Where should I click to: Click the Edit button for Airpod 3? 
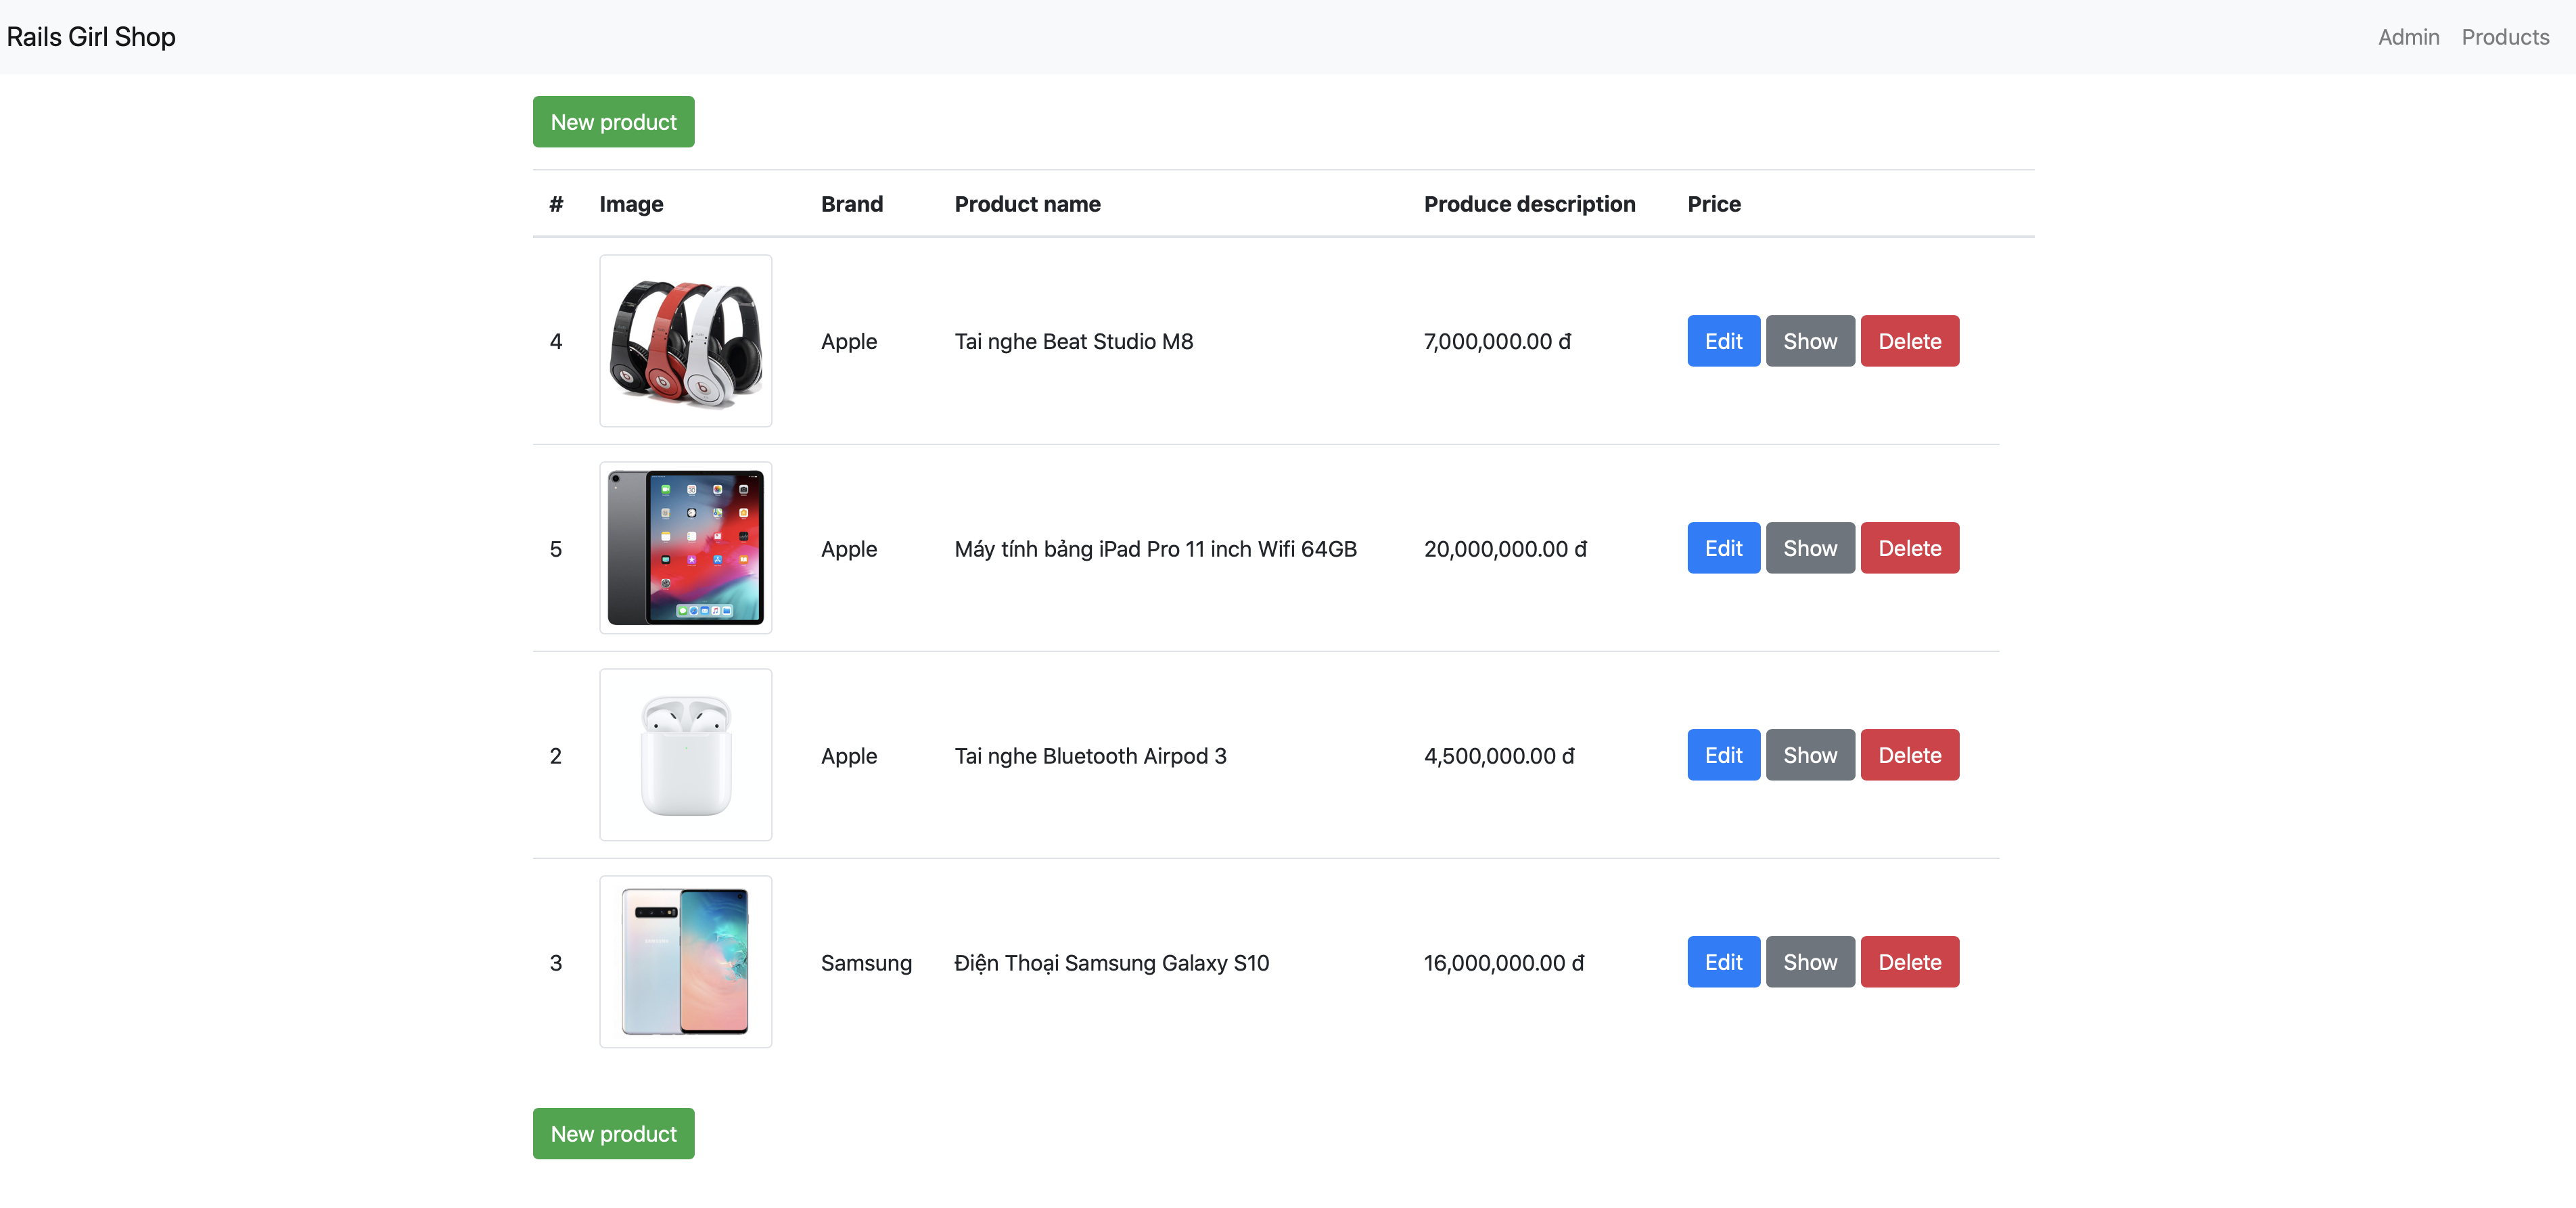point(1724,754)
